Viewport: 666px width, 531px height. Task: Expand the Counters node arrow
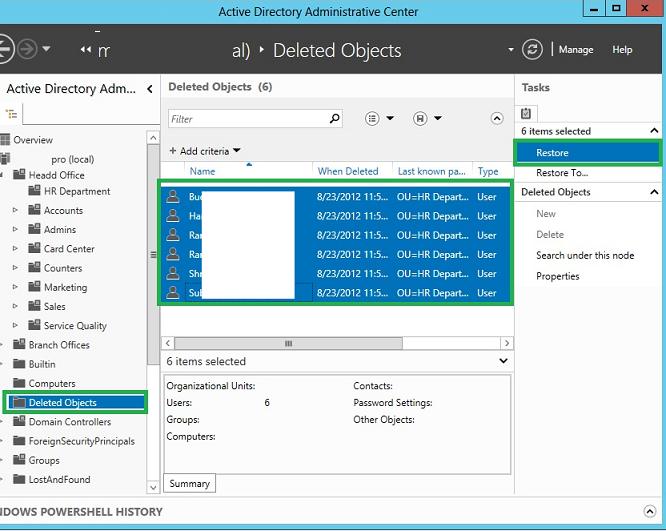(x=15, y=268)
